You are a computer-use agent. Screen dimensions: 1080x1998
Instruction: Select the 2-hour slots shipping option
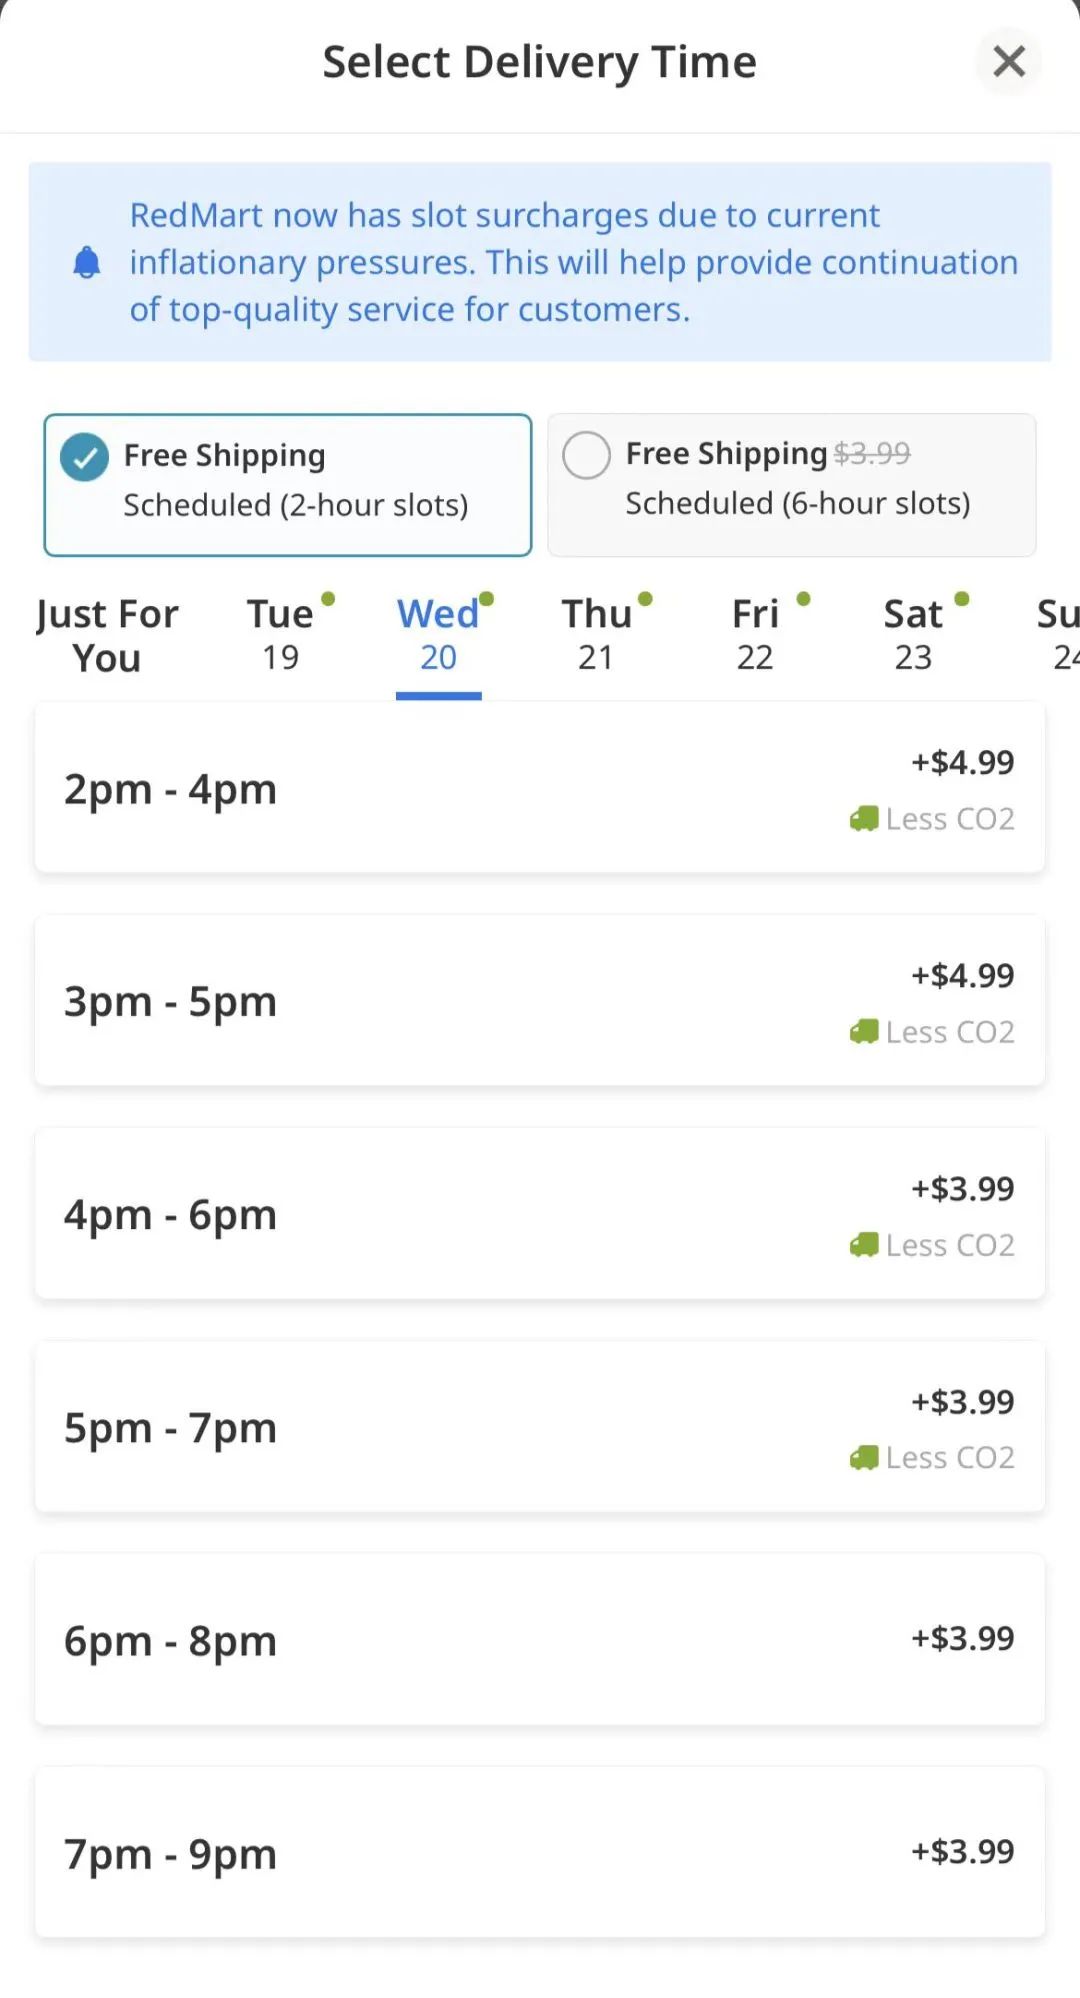click(288, 485)
